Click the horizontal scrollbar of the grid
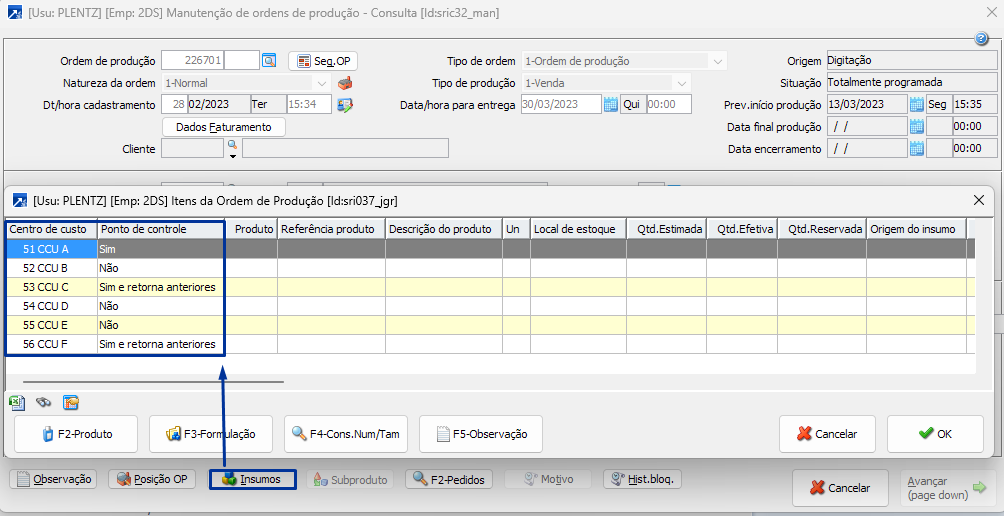Screen dimensions: 1004x516 click(152, 382)
